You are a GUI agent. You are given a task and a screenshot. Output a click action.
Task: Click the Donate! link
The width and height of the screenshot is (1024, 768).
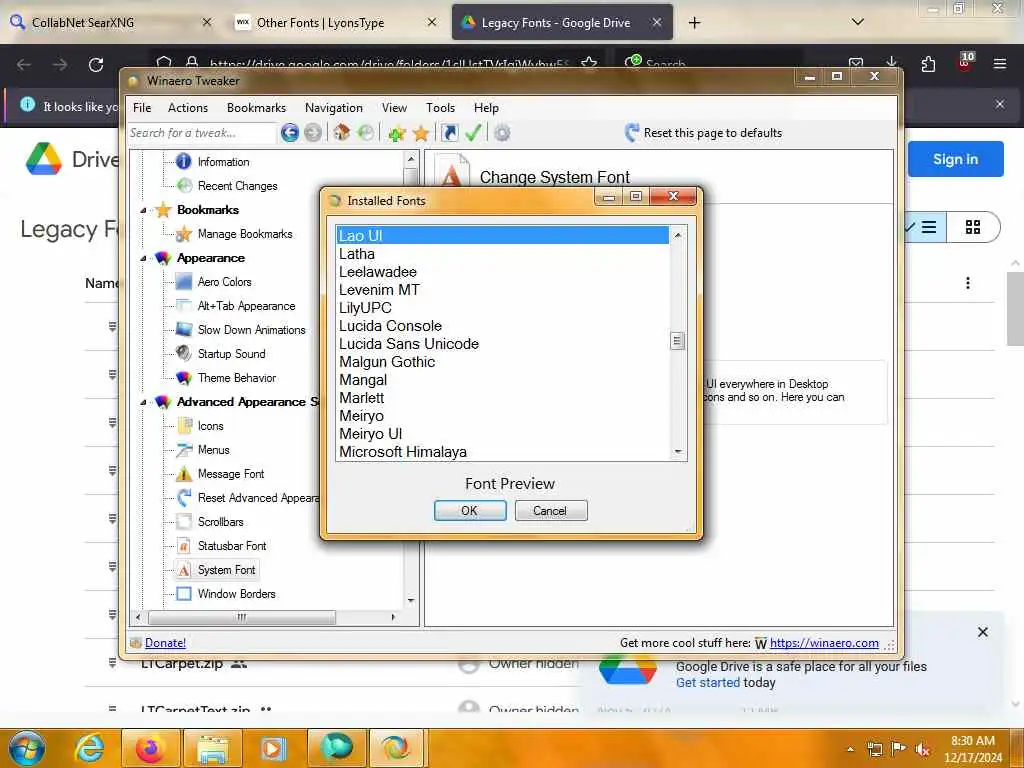[165, 643]
